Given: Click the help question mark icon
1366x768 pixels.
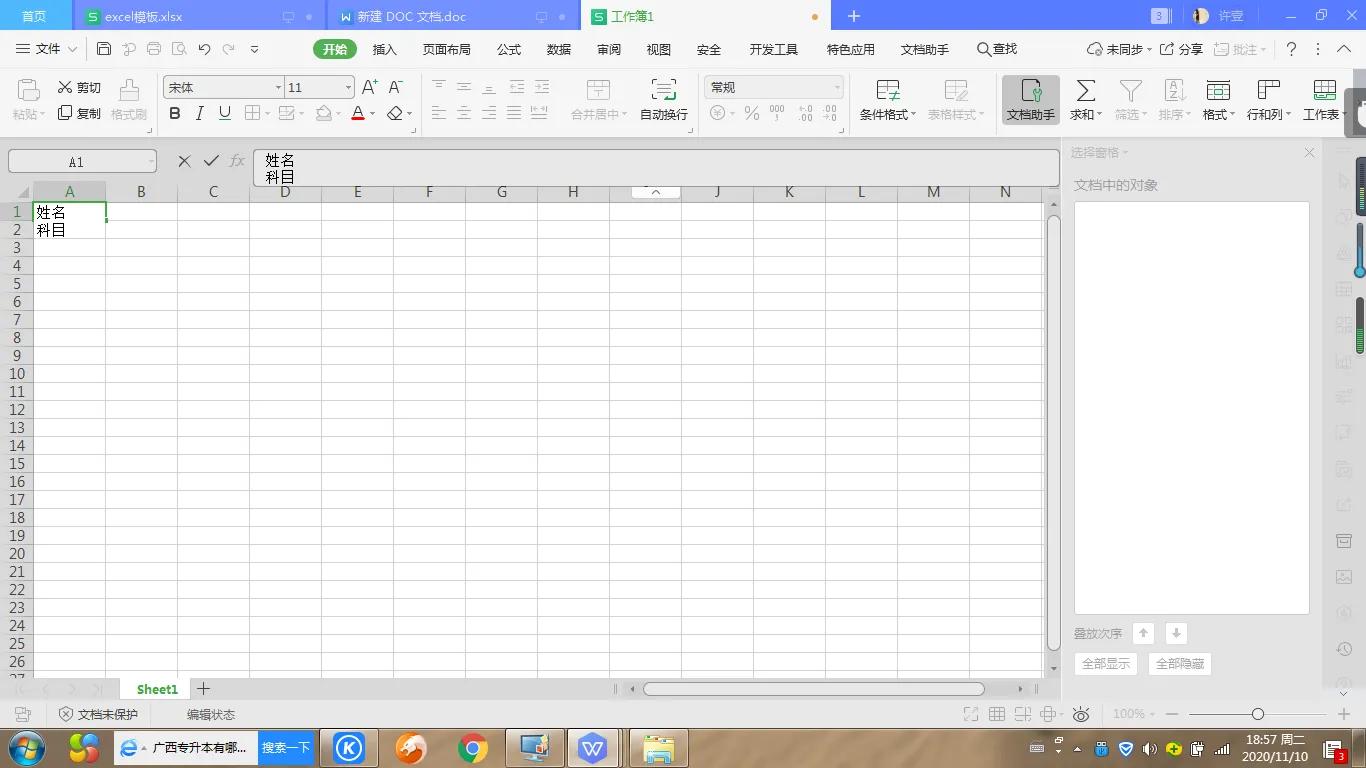Looking at the screenshot, I should [1291, 49].
